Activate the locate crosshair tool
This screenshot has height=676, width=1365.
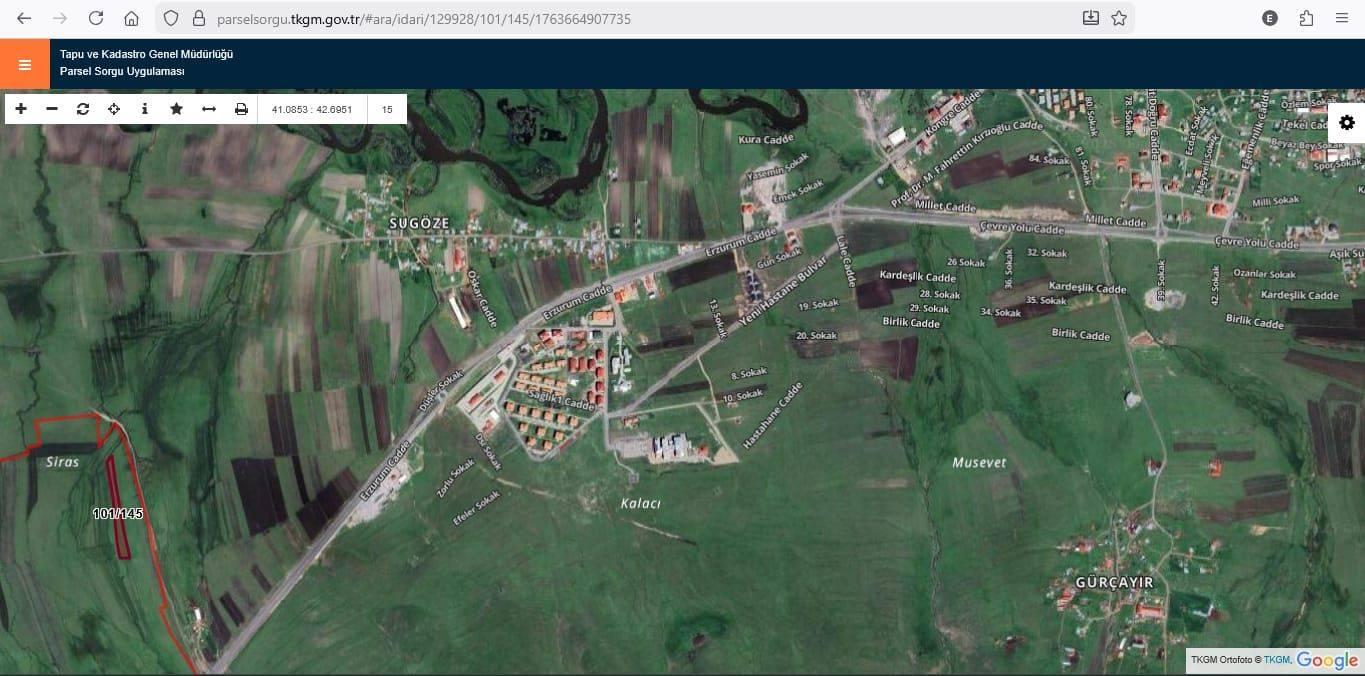coord(114,109)
